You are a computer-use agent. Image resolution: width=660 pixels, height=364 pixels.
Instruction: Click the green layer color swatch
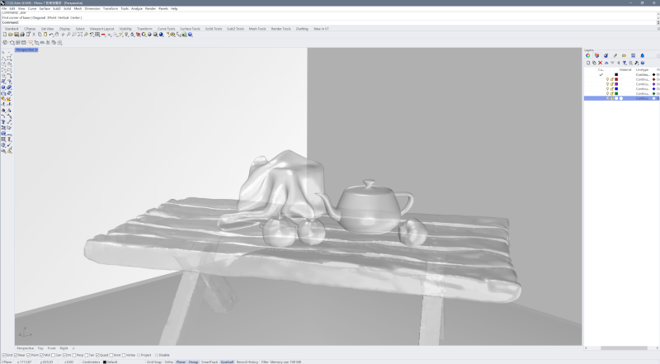(x=616, y=93)
